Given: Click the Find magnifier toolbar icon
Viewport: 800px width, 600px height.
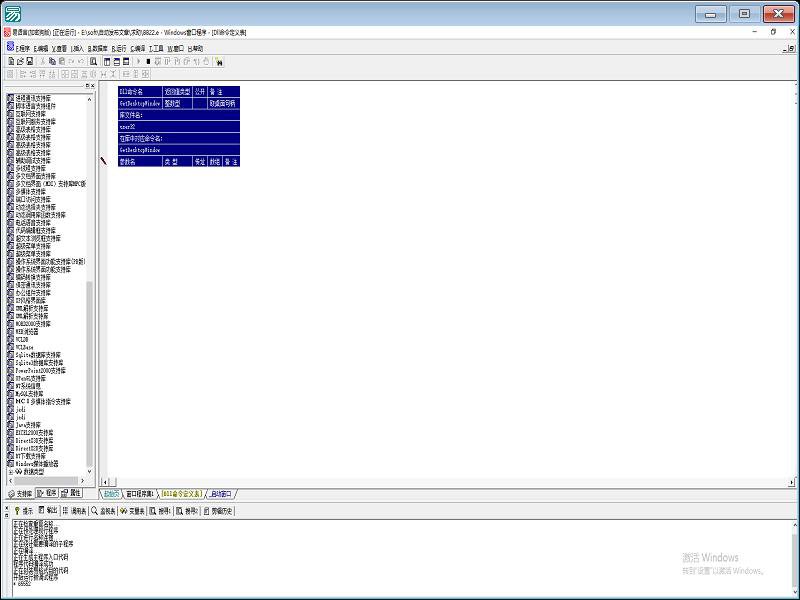Looking at the screenshot, I should click(x=93, y=61).
